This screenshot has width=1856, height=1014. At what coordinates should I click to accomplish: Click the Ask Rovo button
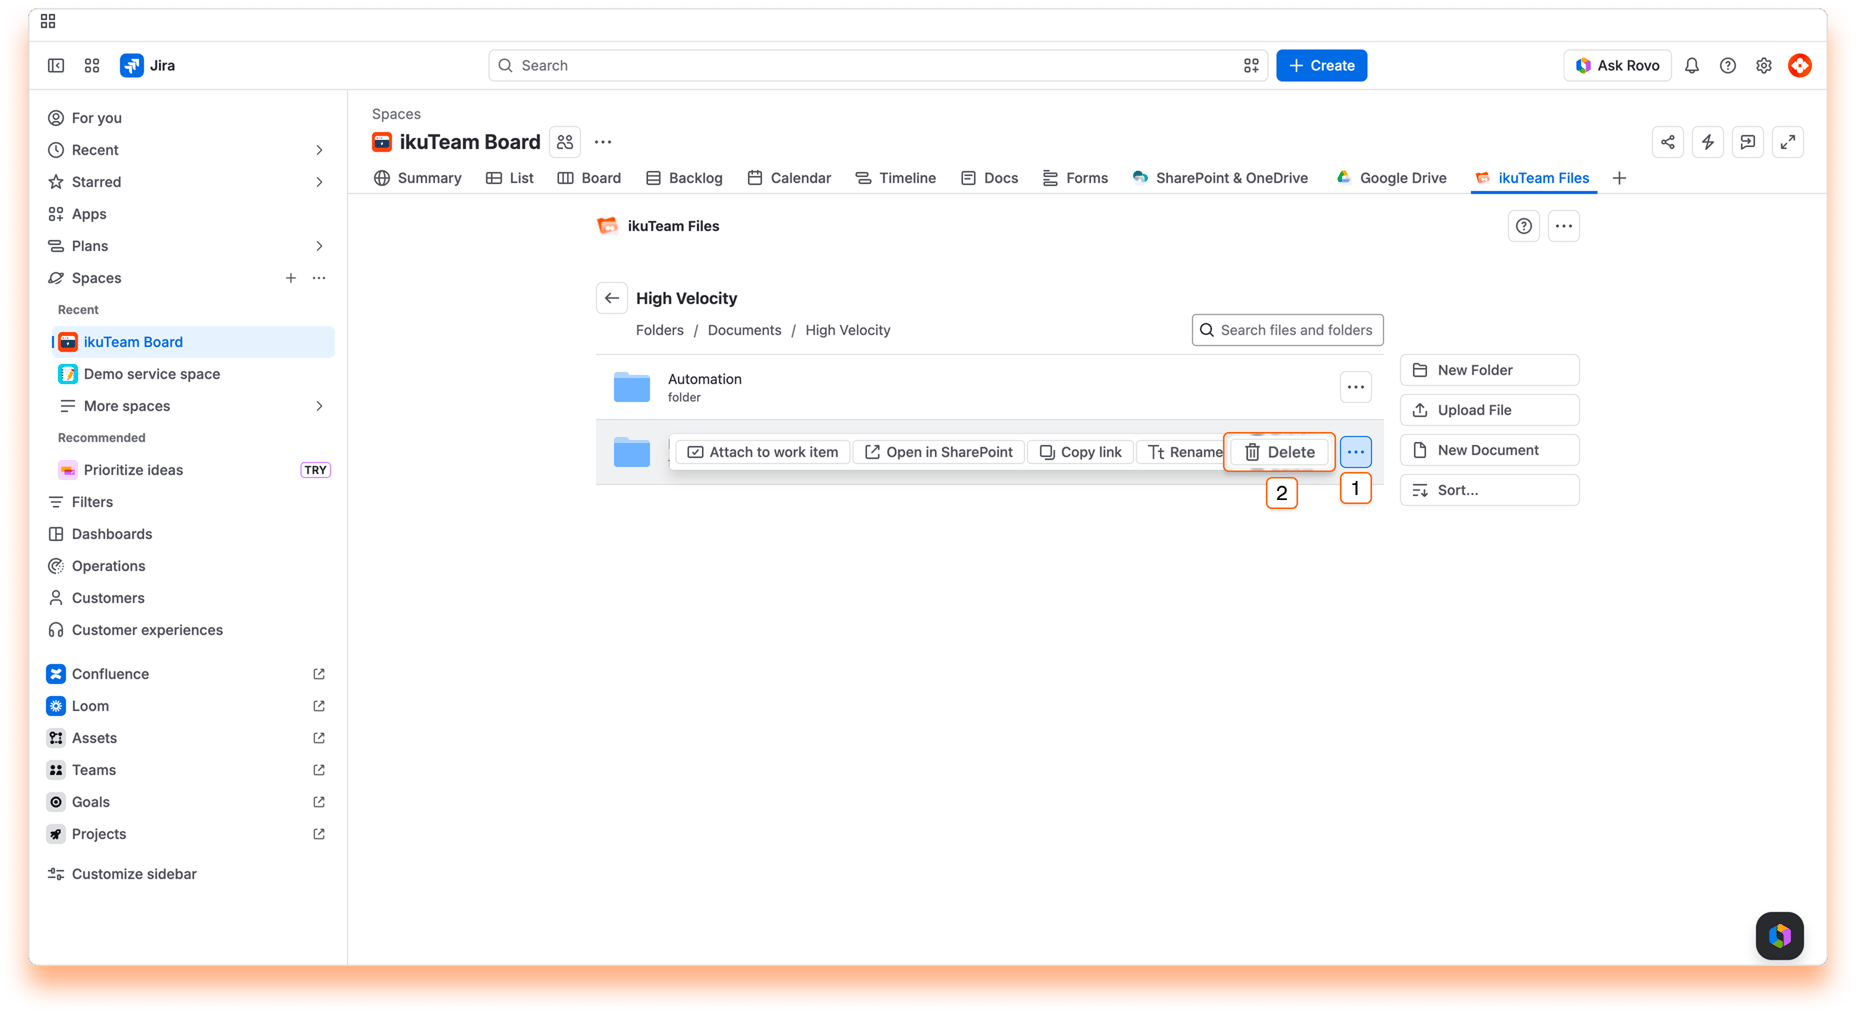(x=1617, y=65)
